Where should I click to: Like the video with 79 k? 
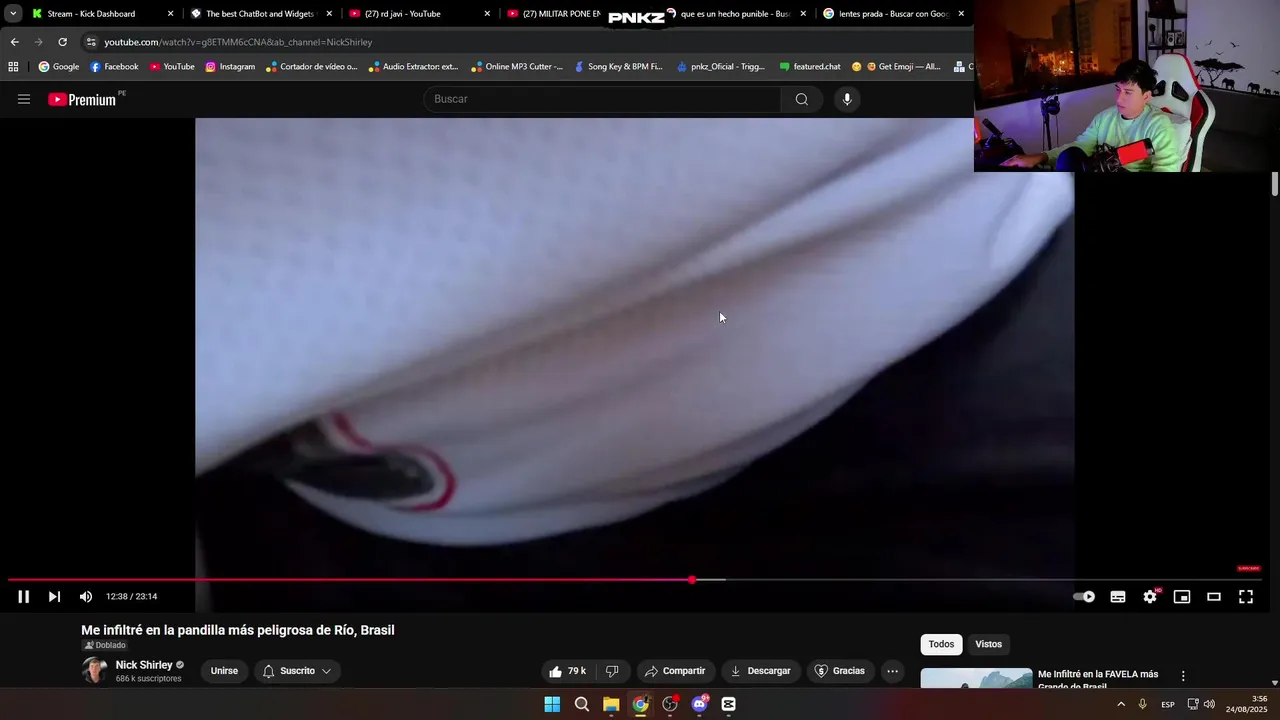567,671
